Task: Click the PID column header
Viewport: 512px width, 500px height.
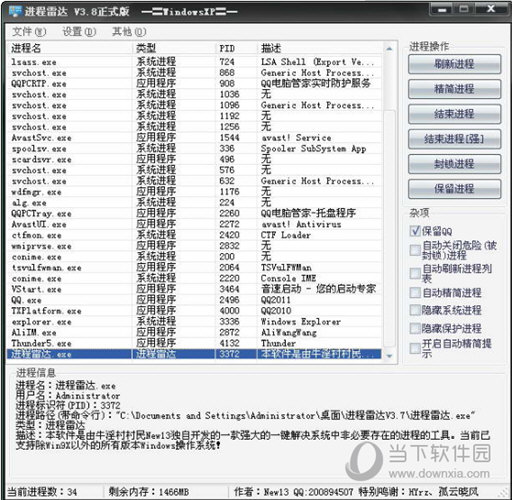Action: [237, 48]
